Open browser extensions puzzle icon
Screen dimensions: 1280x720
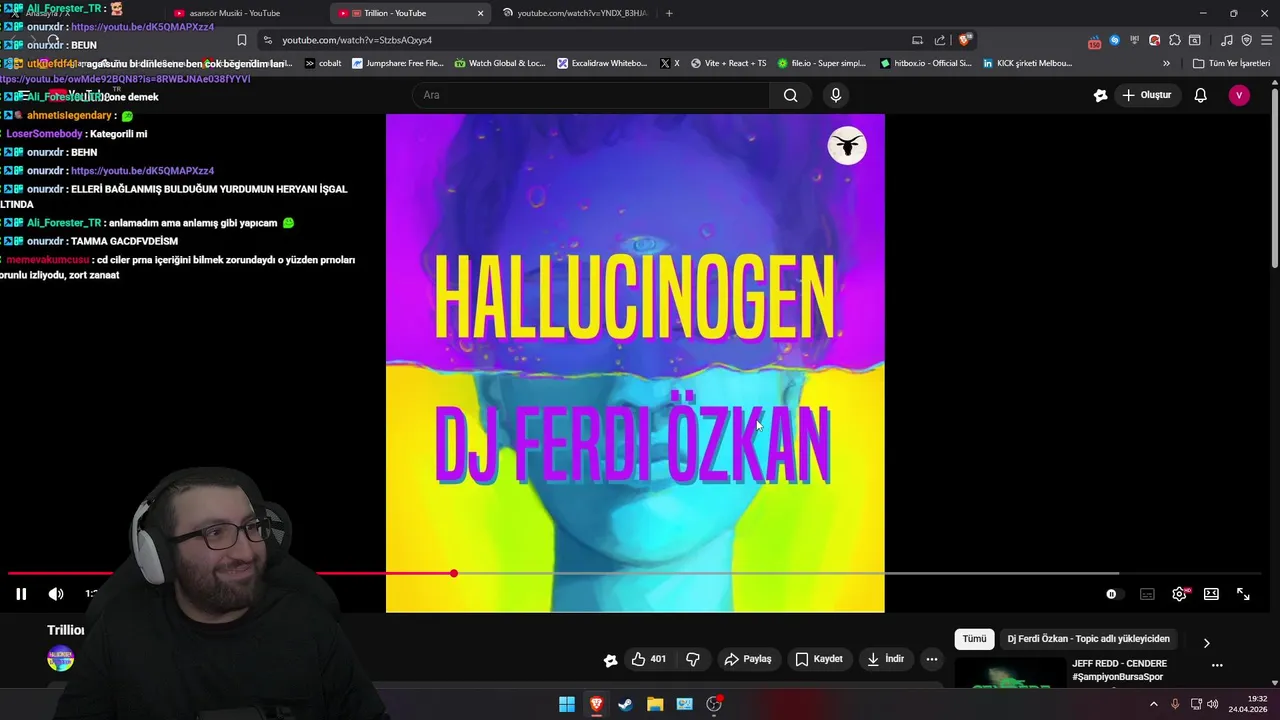click(1175, 40)
